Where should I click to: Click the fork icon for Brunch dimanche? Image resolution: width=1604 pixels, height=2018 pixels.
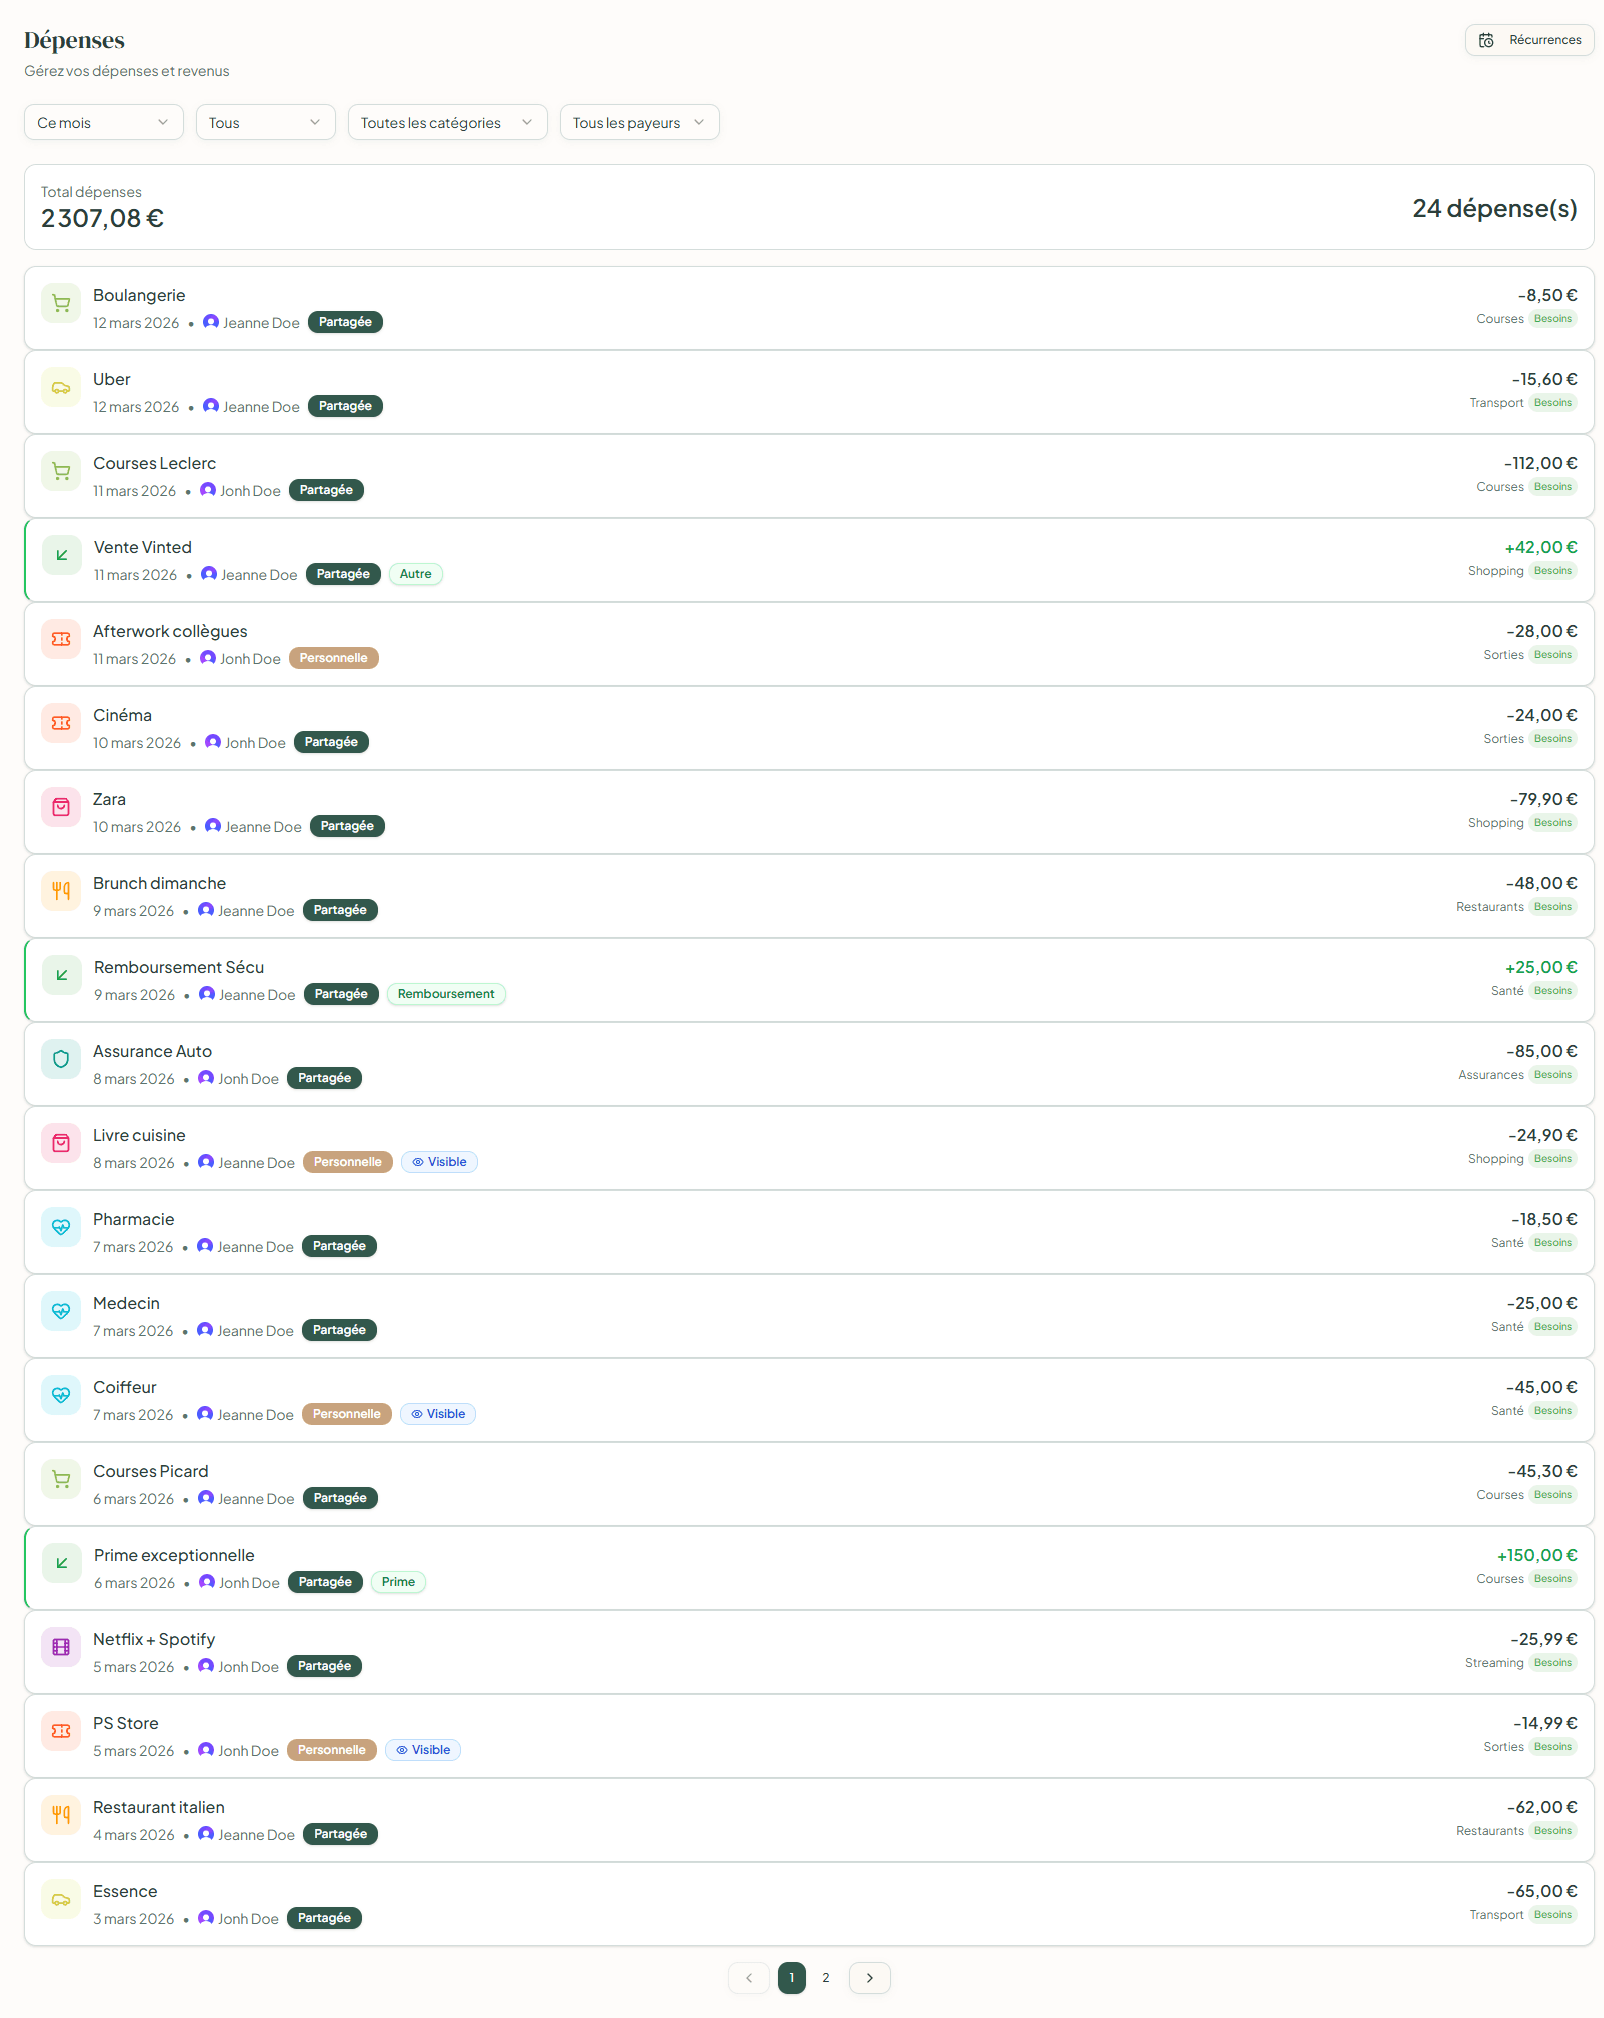click(61, 892)
